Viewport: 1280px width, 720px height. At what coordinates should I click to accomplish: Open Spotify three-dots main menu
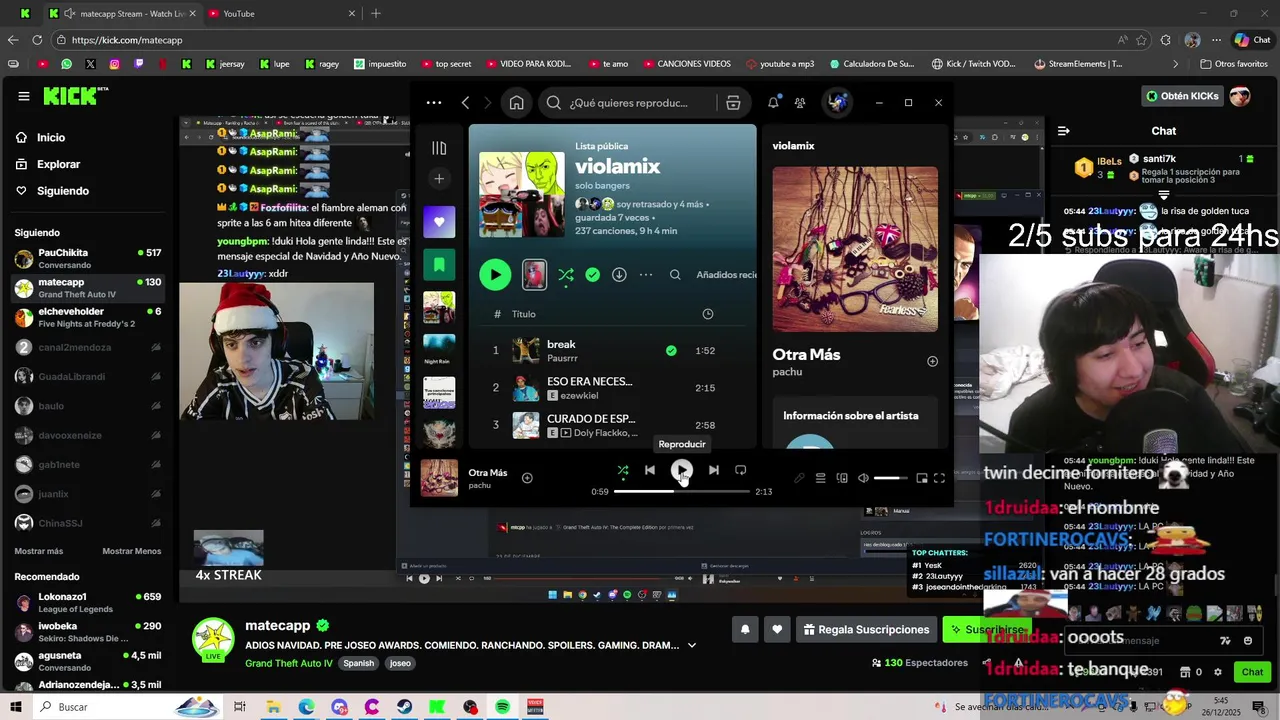click(x=433, y=102)
